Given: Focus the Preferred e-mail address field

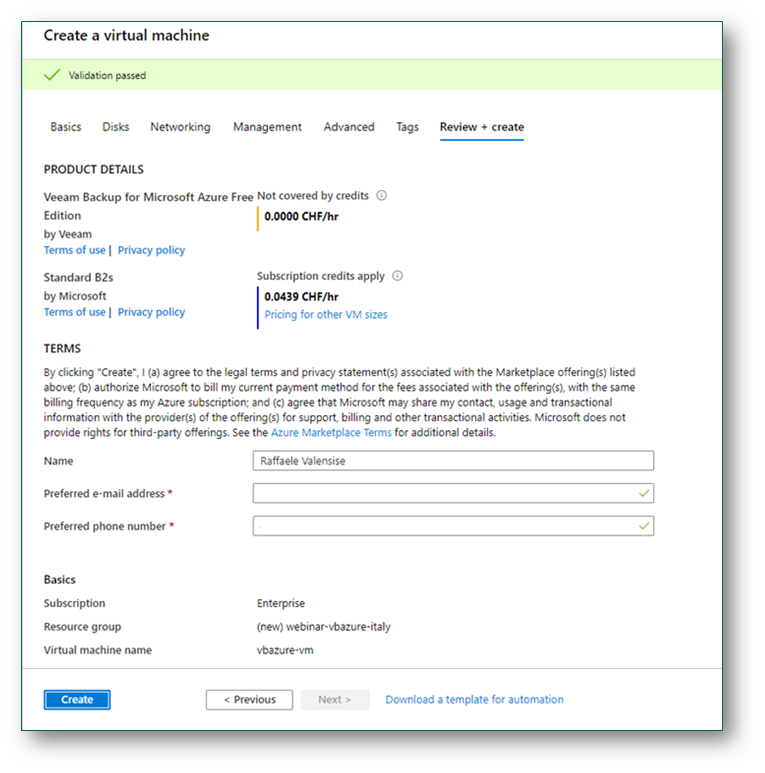Looking at the screenshot, I should pos(453,493).
